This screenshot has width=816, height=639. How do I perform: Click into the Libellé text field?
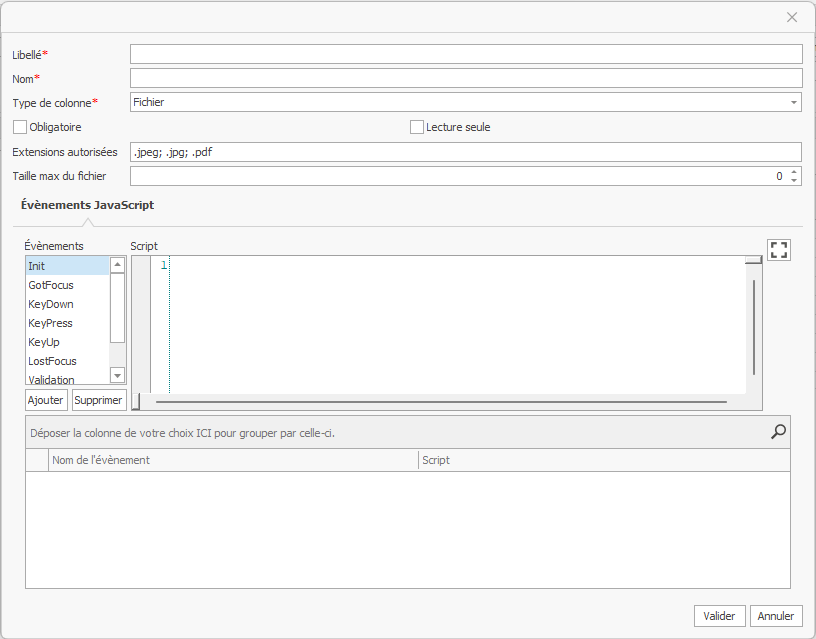coord(466,54)
